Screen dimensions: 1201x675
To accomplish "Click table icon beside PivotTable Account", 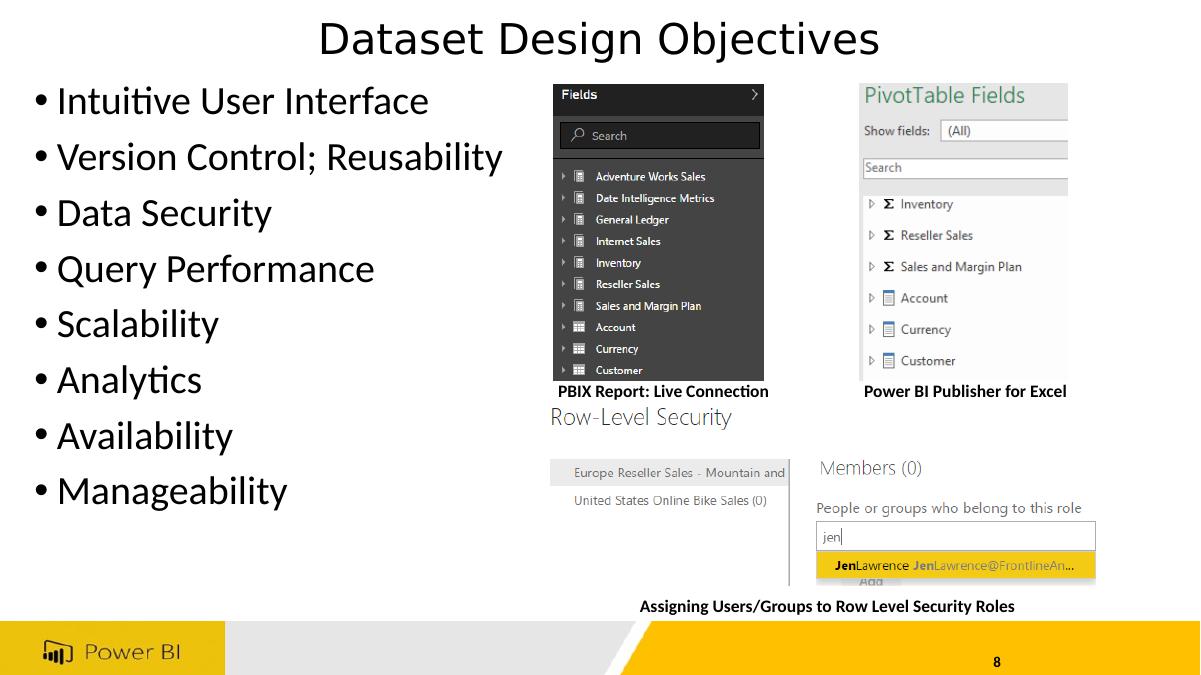I will click(889, 298).
